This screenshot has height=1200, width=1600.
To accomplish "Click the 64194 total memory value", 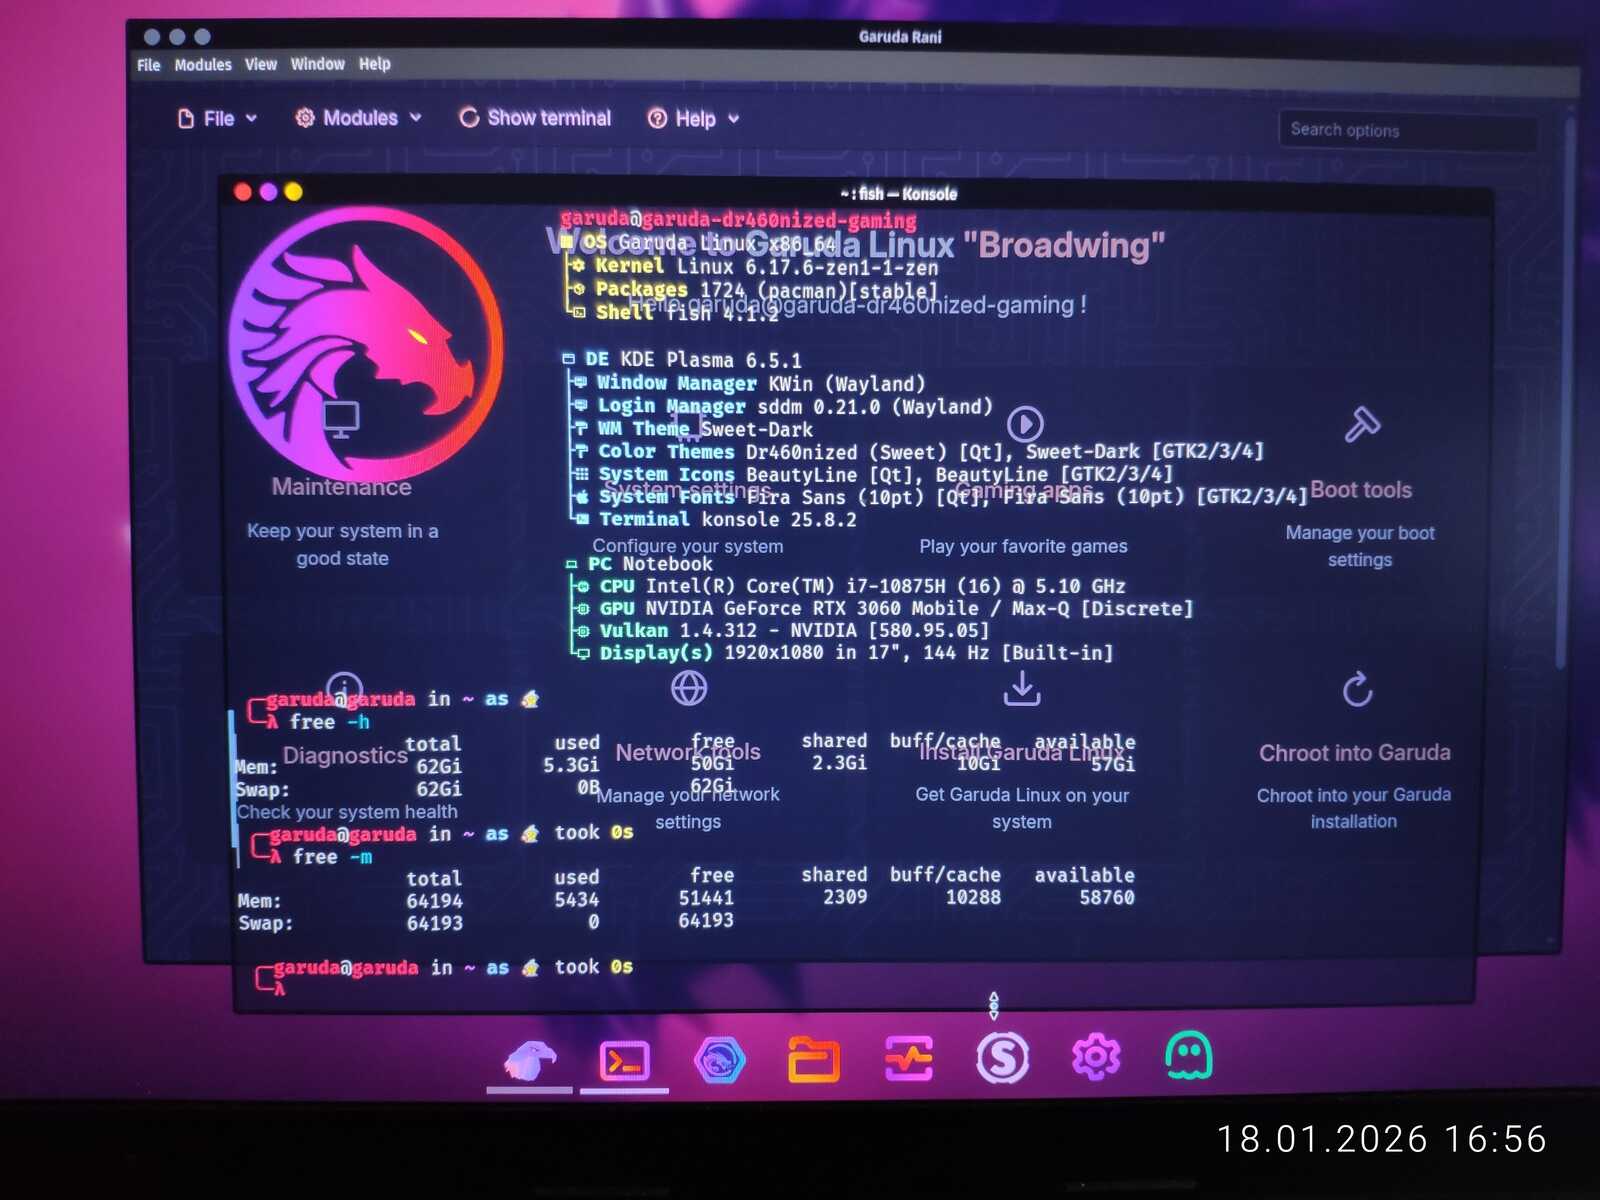I will click(x=434, y=901).
